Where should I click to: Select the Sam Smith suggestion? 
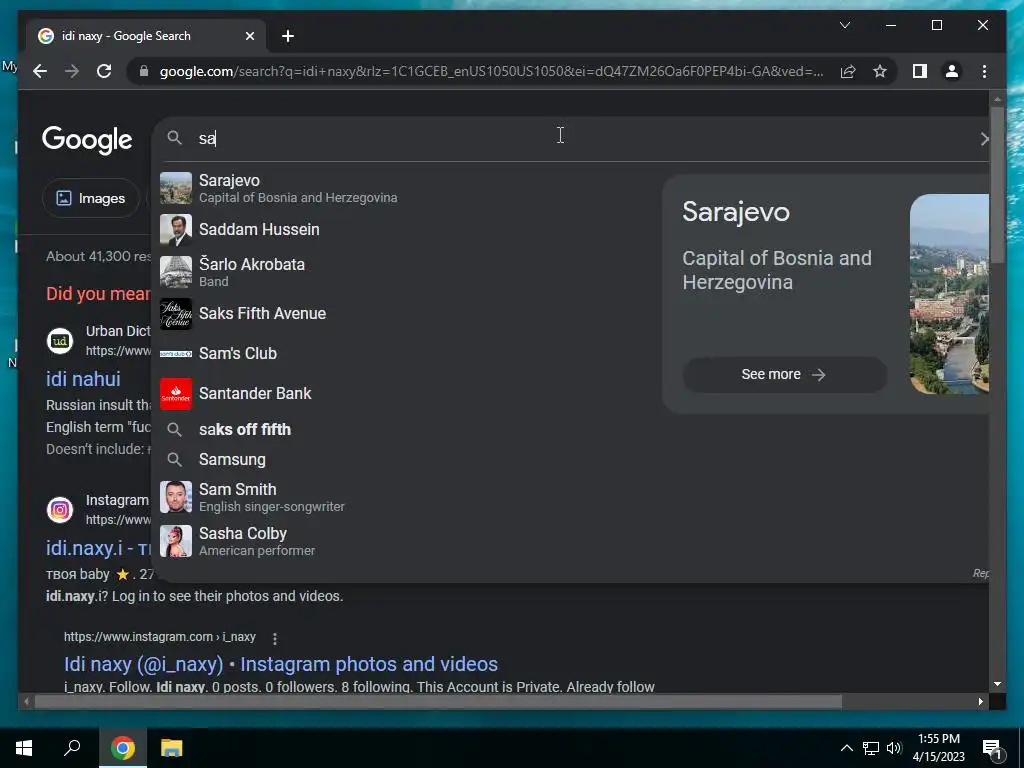coord(405,497)
